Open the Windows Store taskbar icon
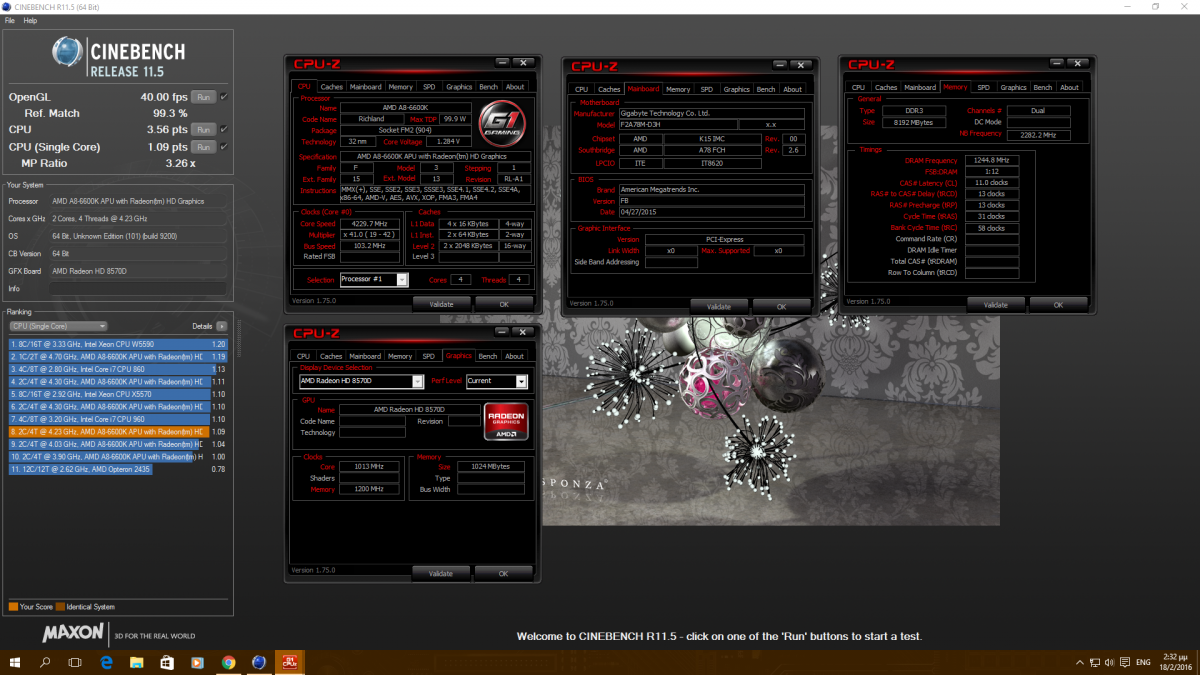The width and height of the screenshot is (1200, 675). pyautogui.click(x=166, y=662)
